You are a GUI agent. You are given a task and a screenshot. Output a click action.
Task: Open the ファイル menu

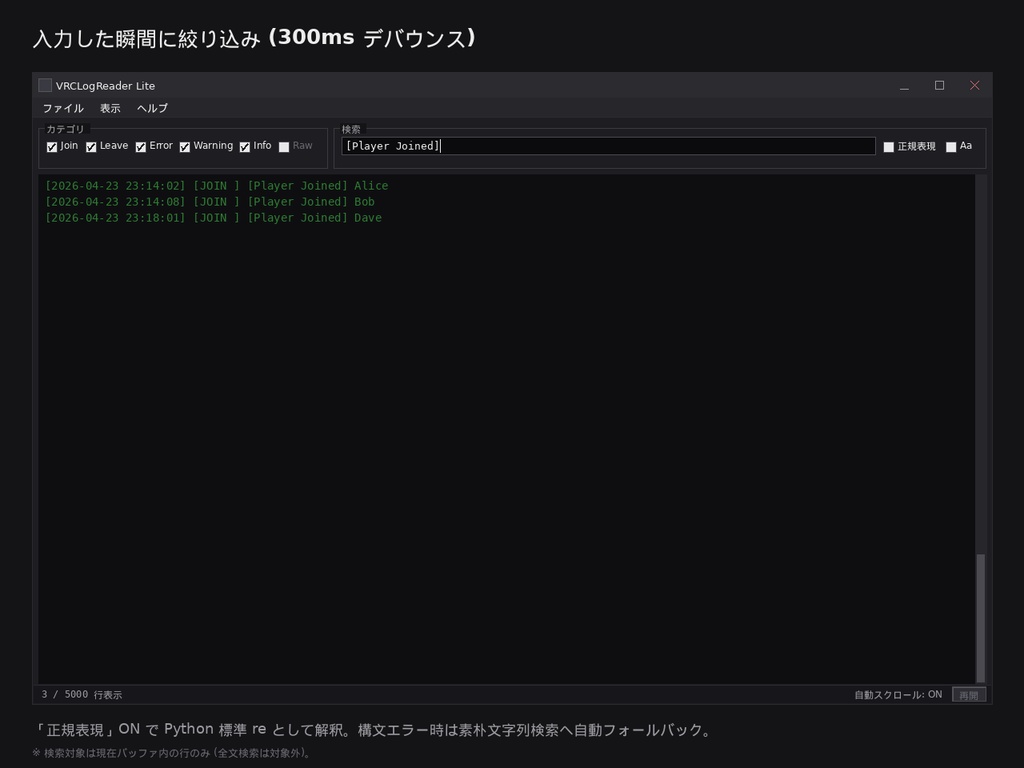62,108
